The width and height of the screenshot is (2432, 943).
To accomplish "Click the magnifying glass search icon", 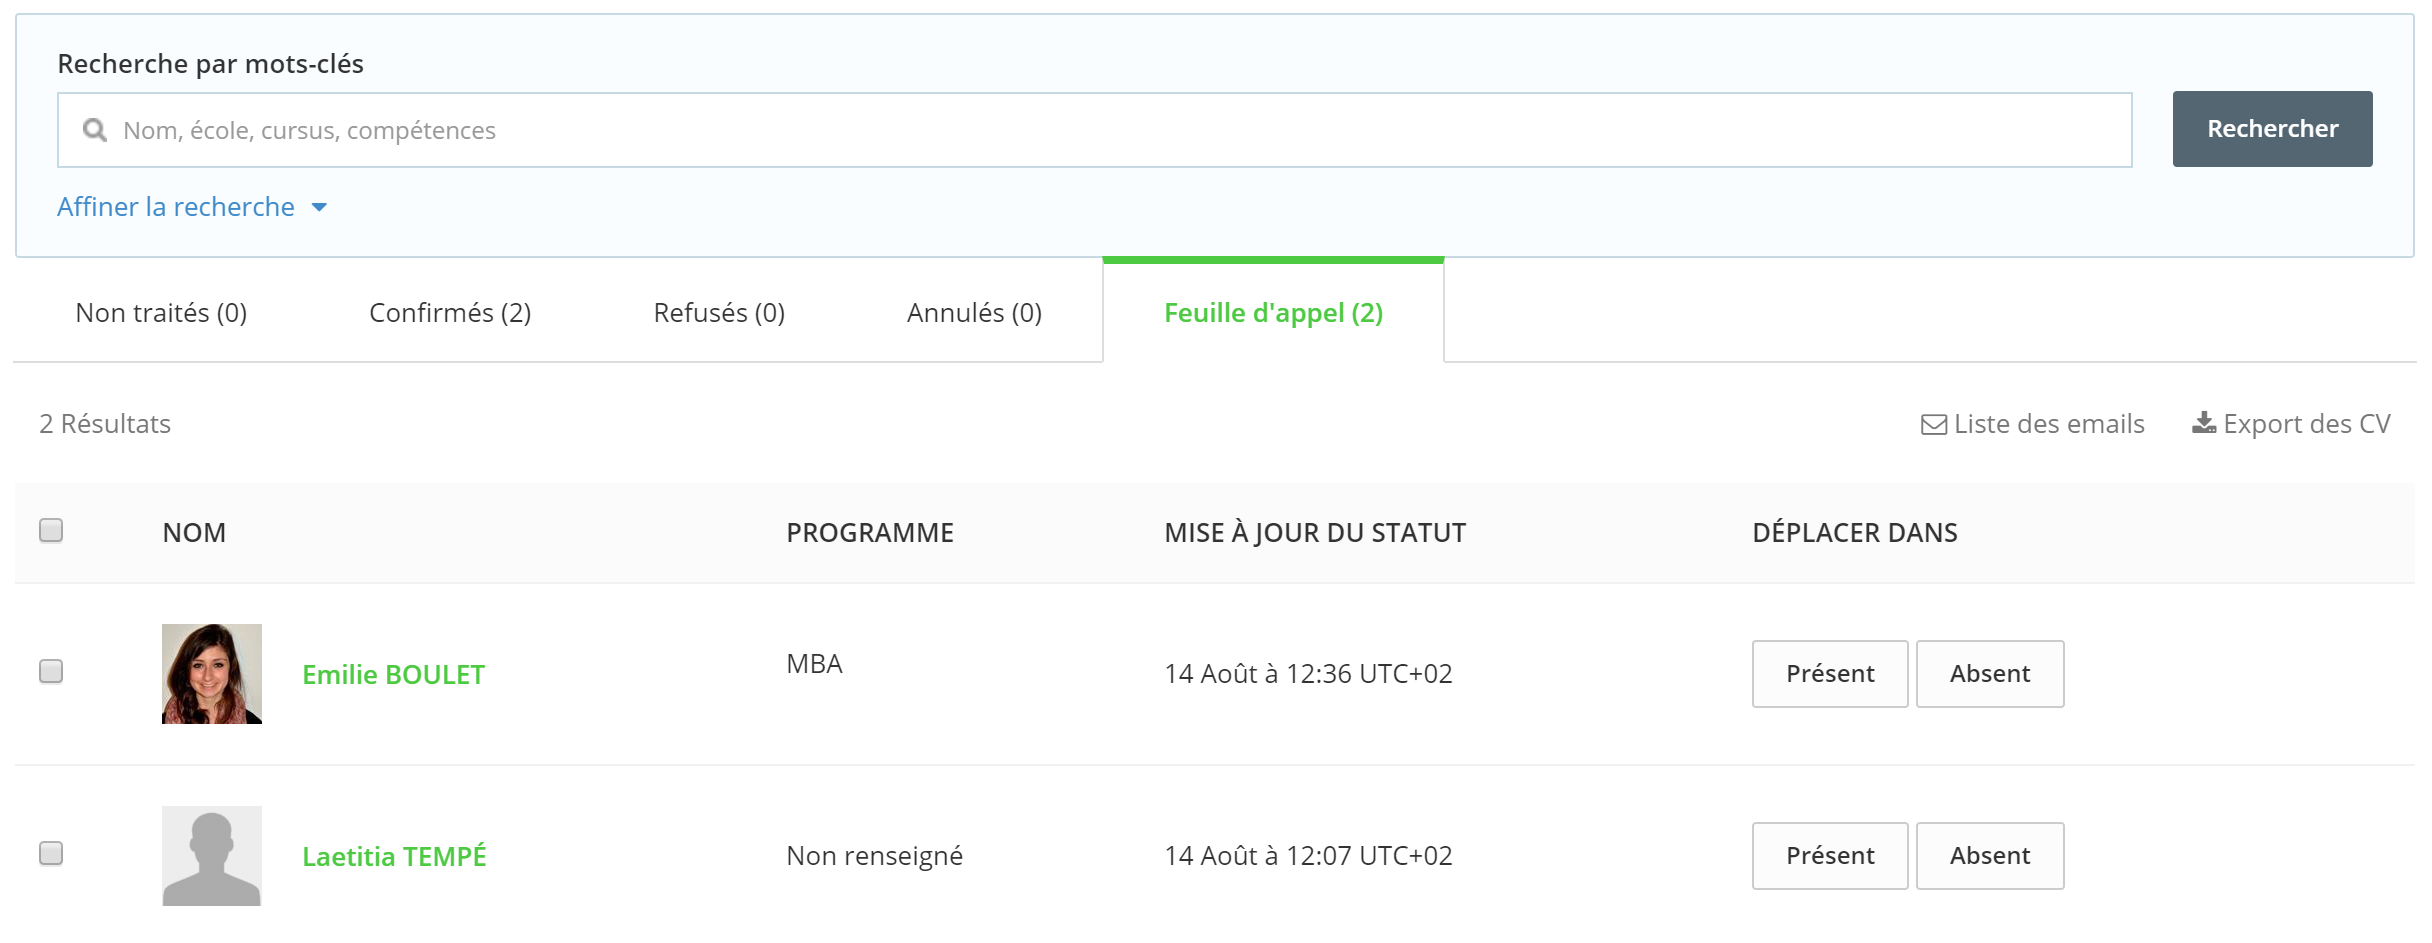I will tap(95, 130).
